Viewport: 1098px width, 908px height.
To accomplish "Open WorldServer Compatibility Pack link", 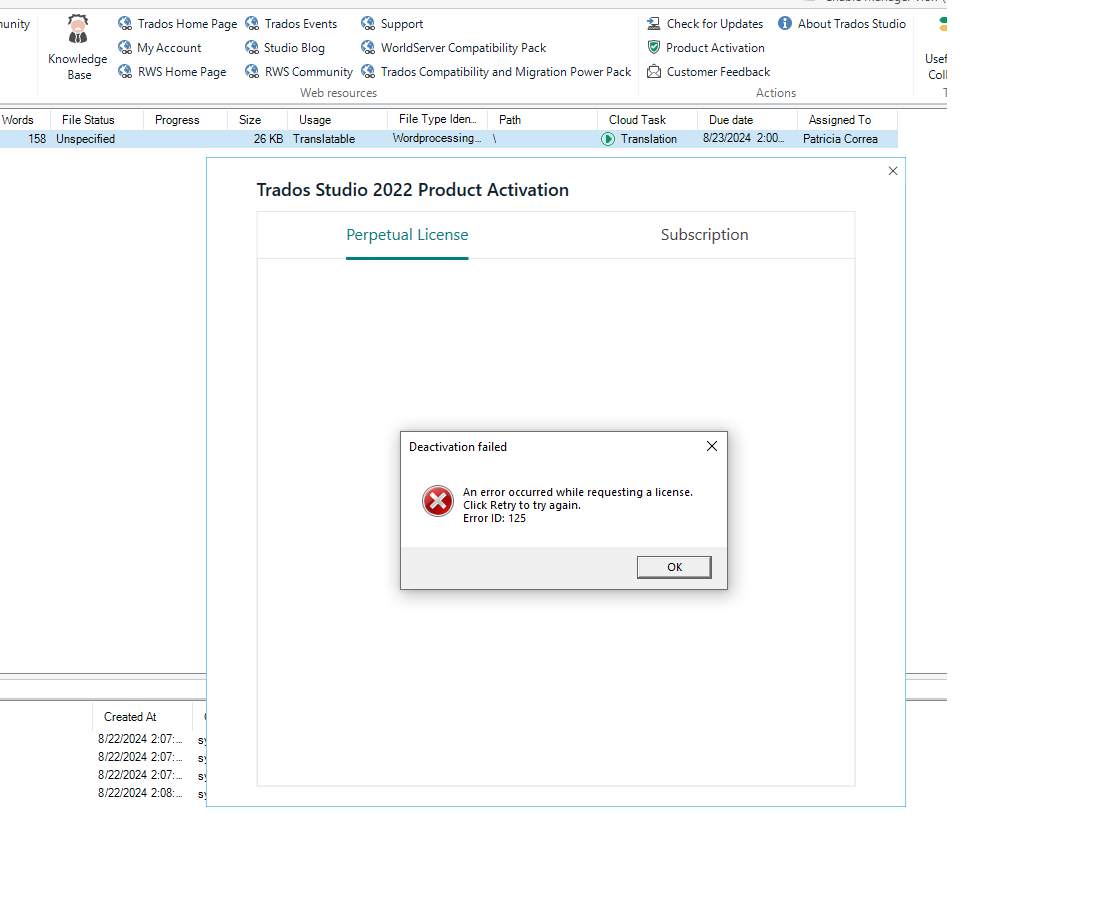I will point(453,48).
